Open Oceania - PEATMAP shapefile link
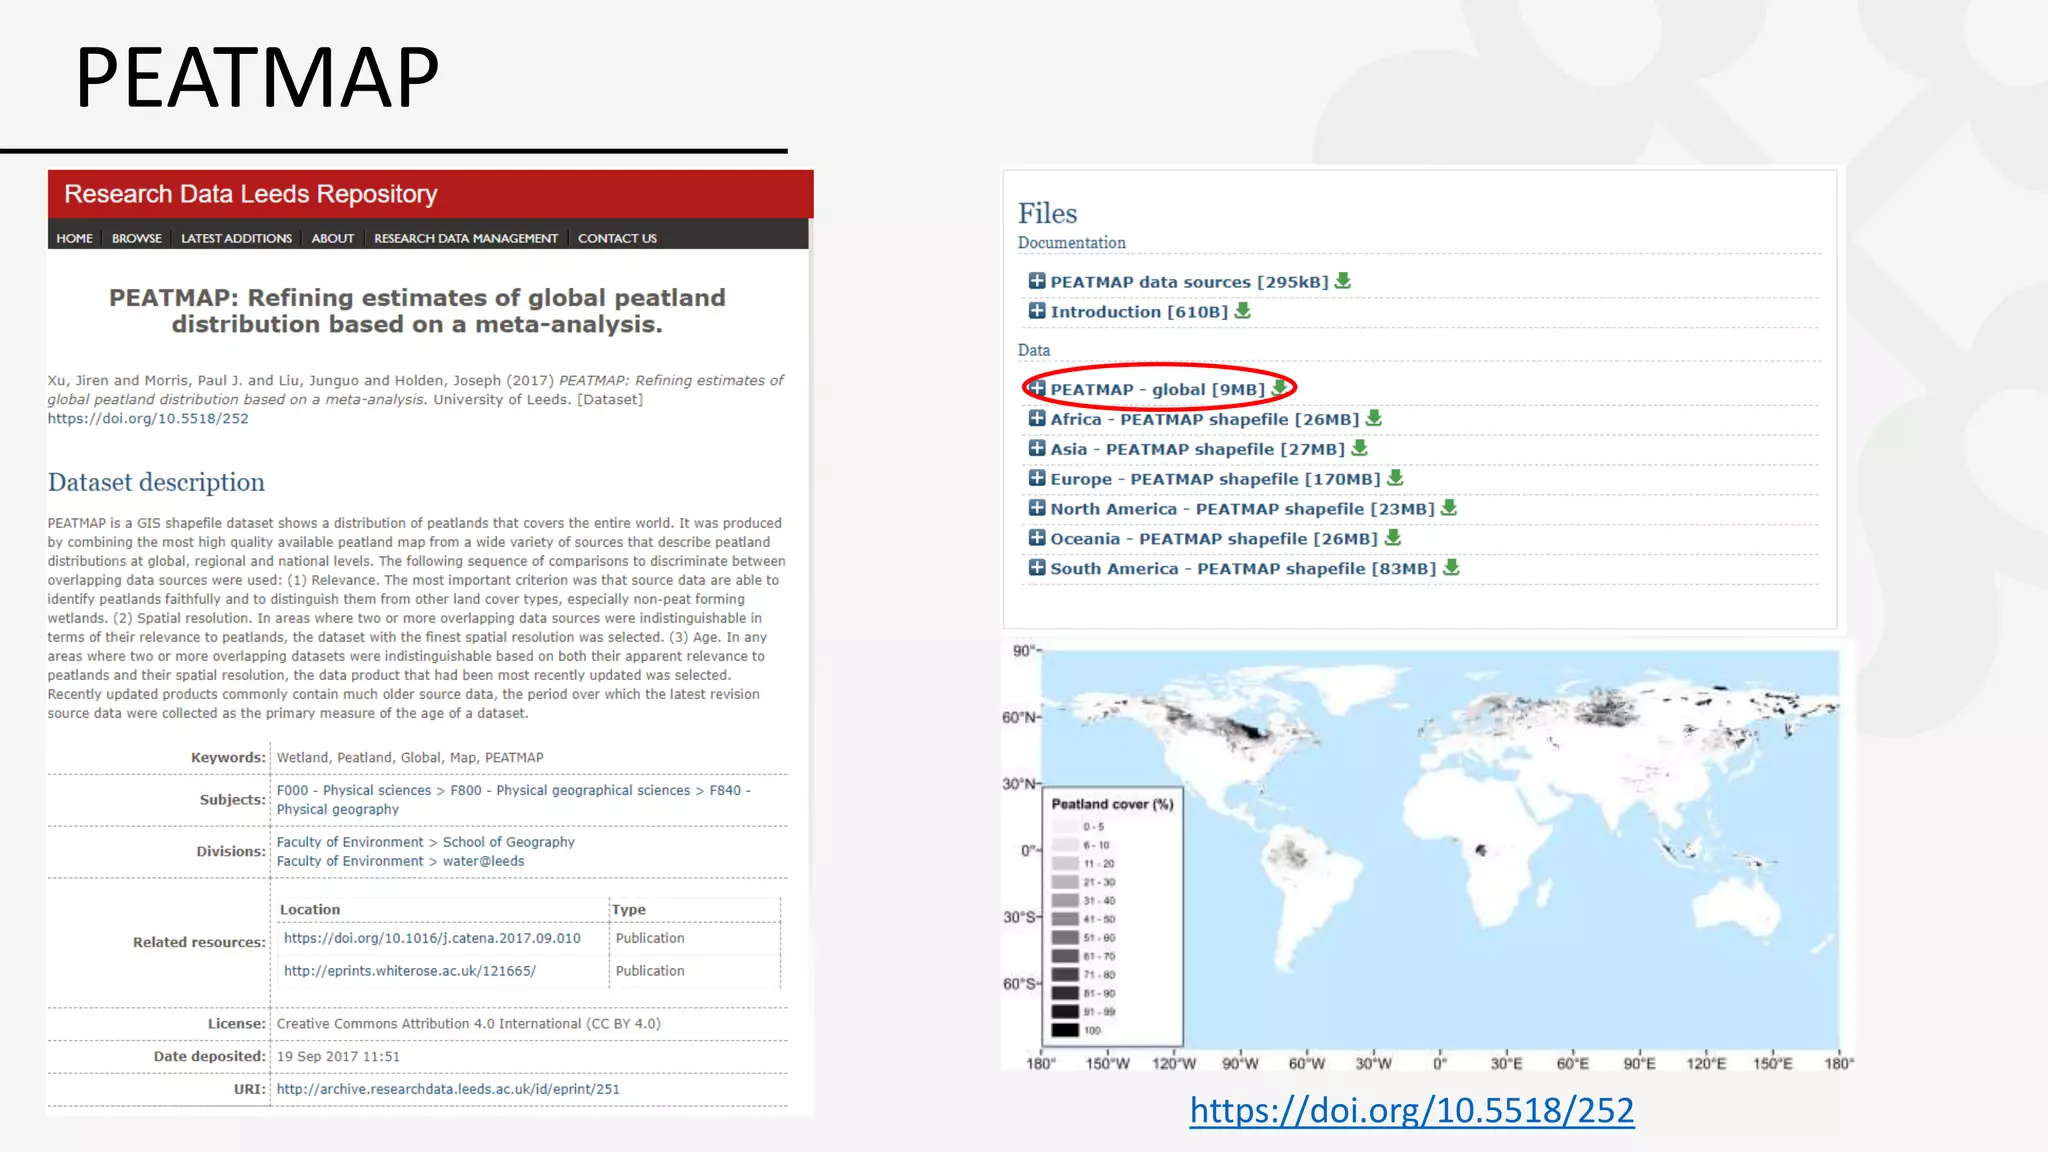2048x1152 pixels. pyautogui.click(x=1214, y=539)
